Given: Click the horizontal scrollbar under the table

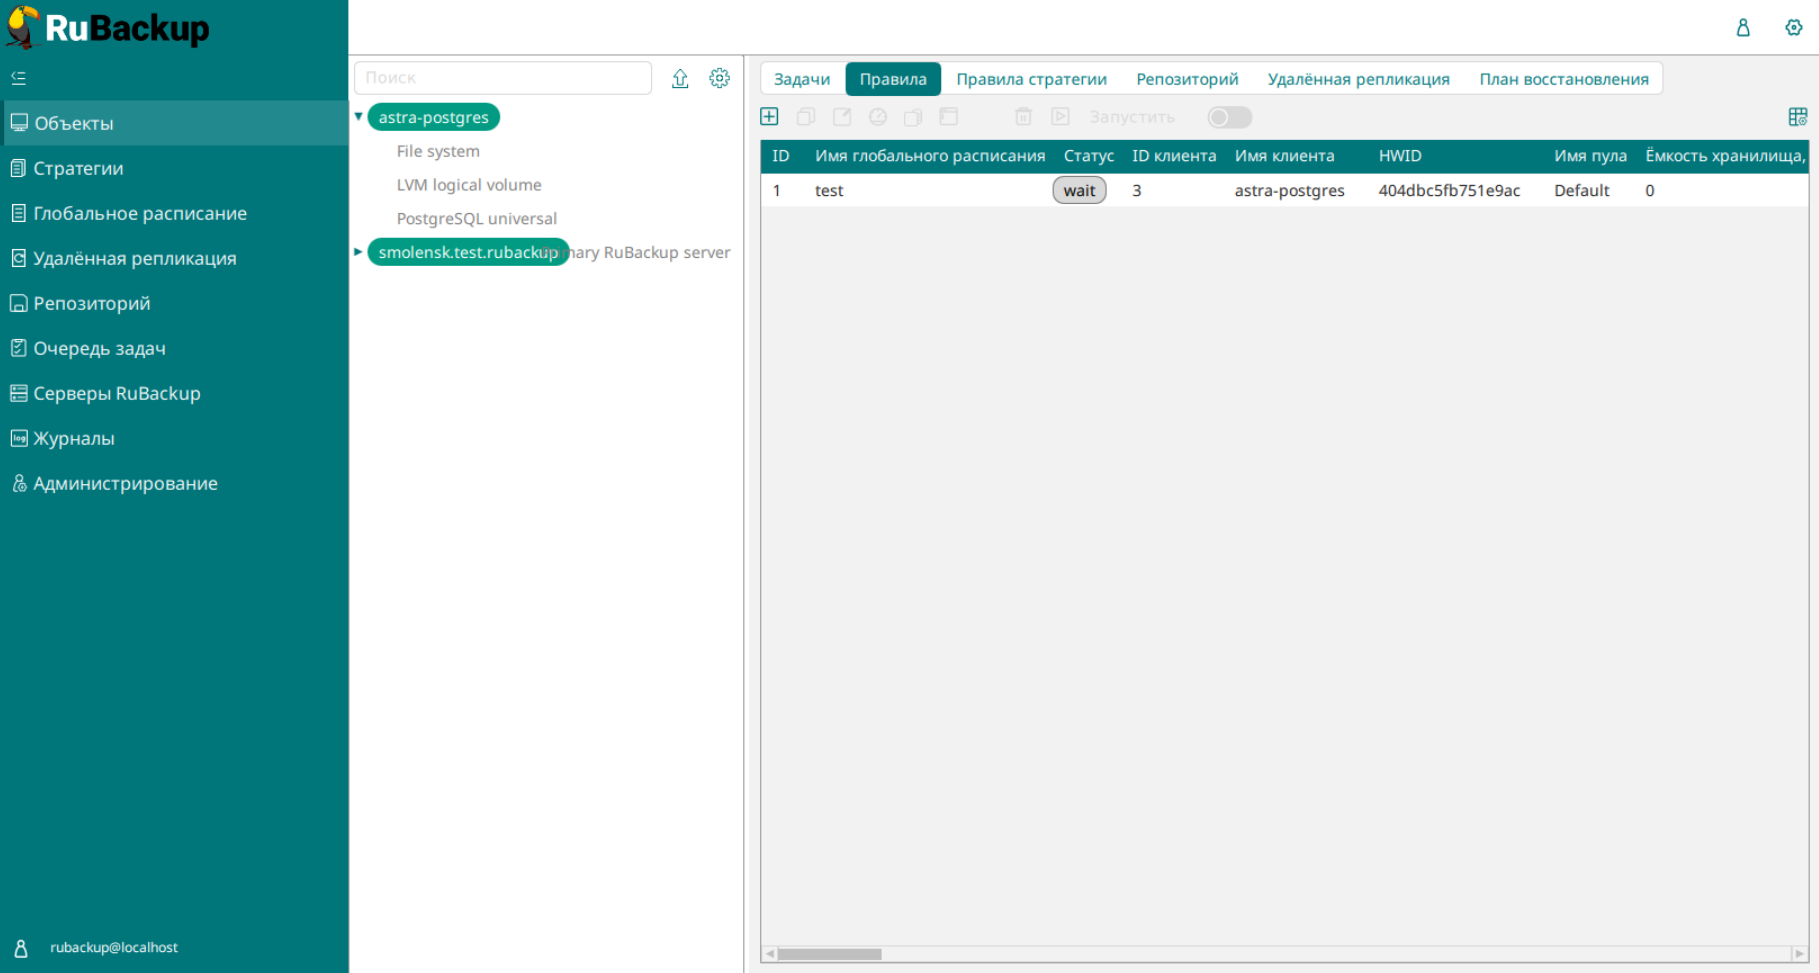Looking at the screenshot, I should click(830, 954).
